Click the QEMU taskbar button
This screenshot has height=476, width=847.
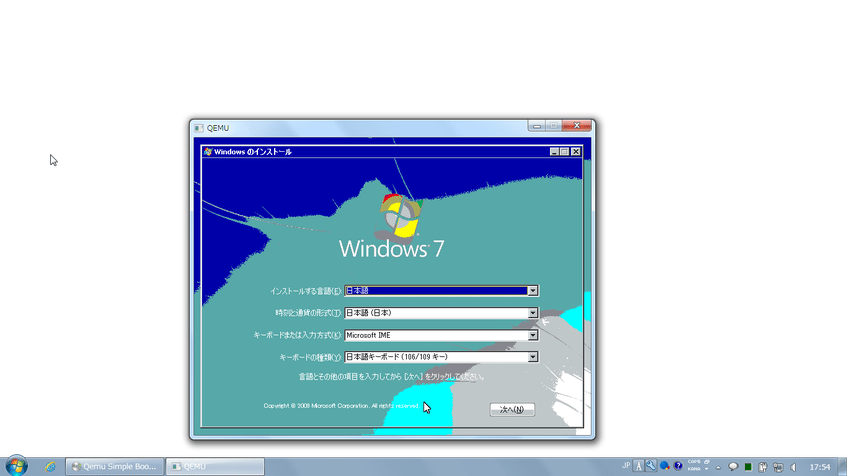(x=214, y=466)
